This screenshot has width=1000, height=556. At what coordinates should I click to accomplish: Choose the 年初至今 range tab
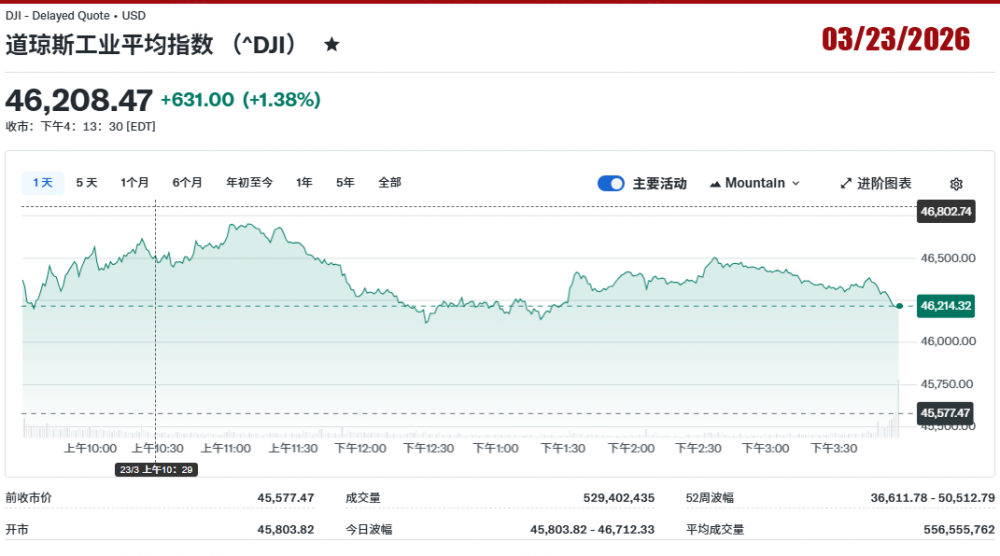coord(249,183)
